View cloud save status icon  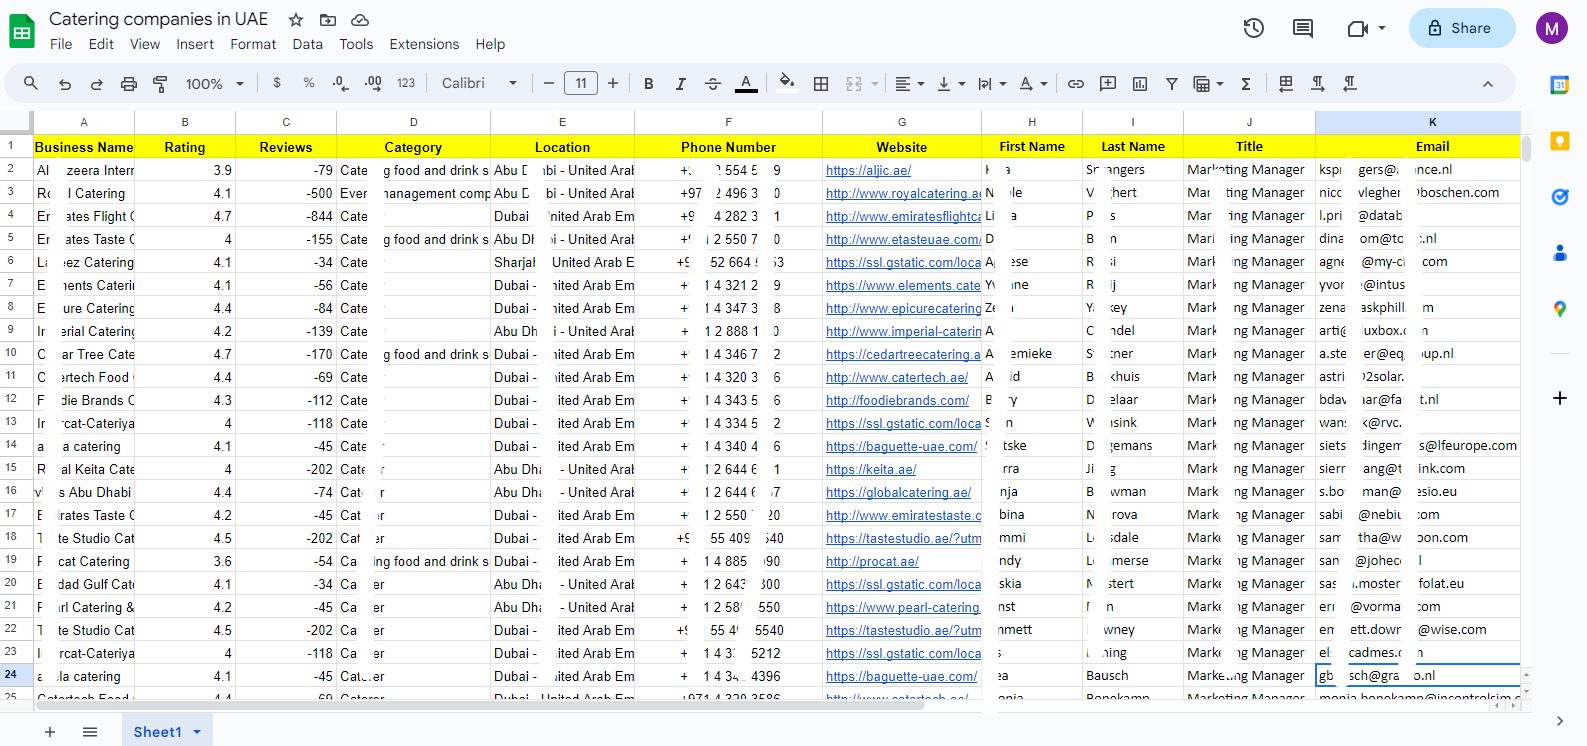click(360, 20)
